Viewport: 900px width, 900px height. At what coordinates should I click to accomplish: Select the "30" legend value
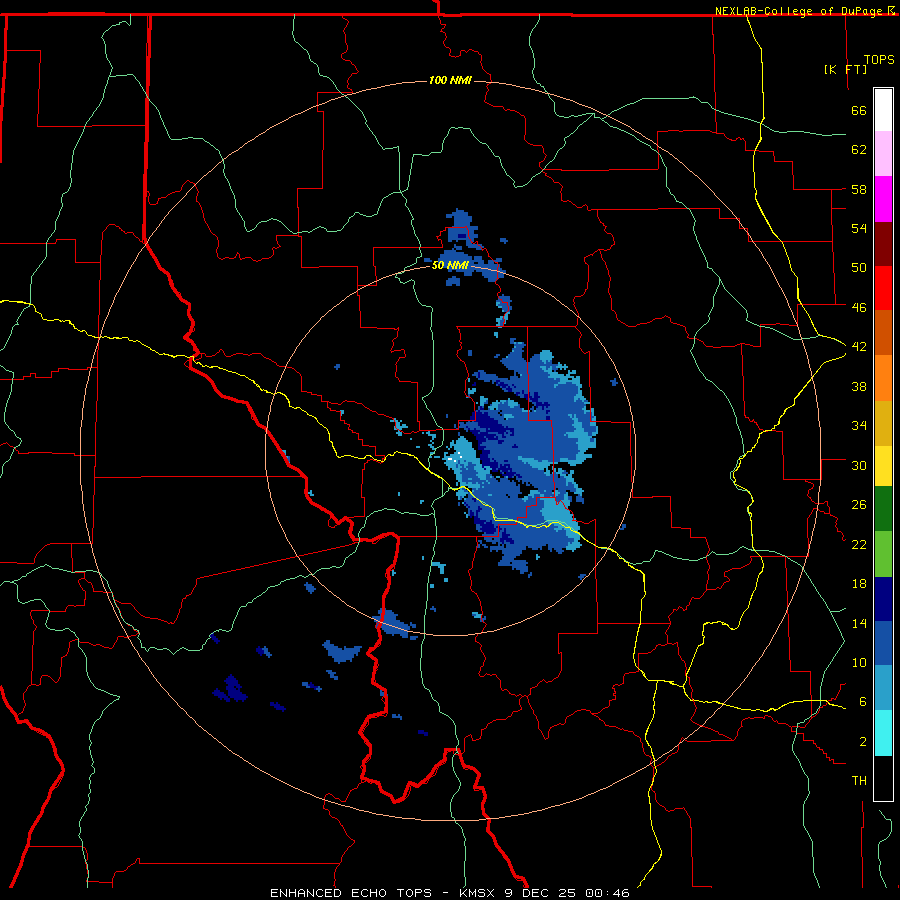(859, 465)
